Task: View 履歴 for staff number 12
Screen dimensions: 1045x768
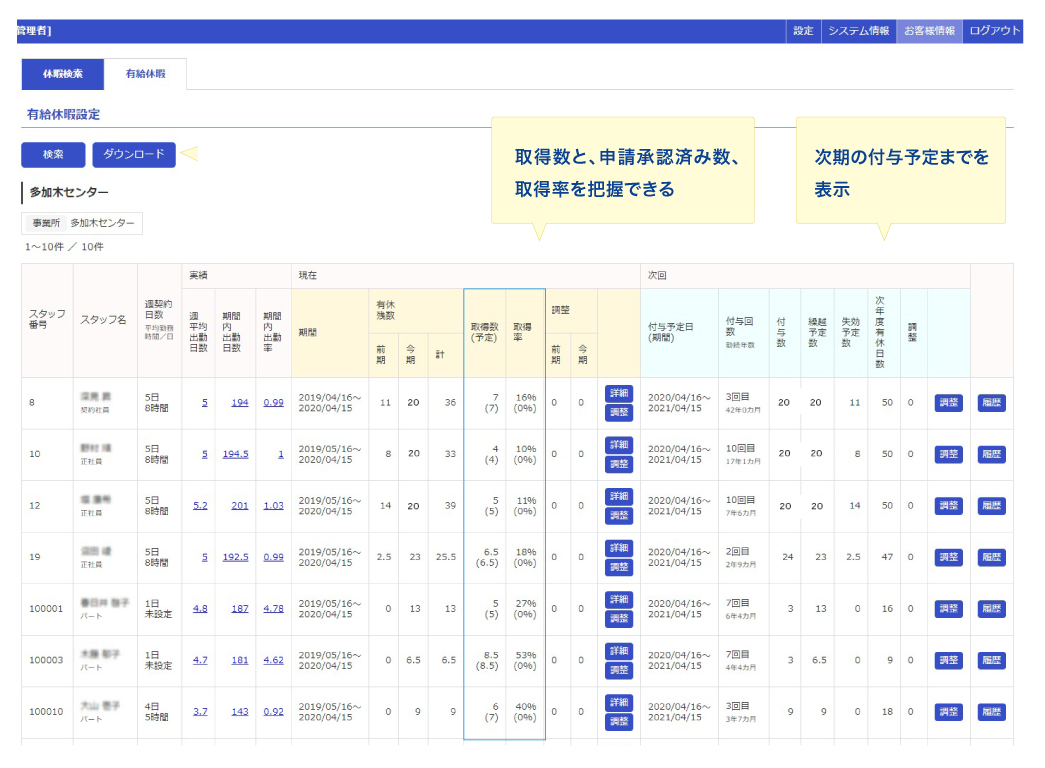Action: [992, 505]
